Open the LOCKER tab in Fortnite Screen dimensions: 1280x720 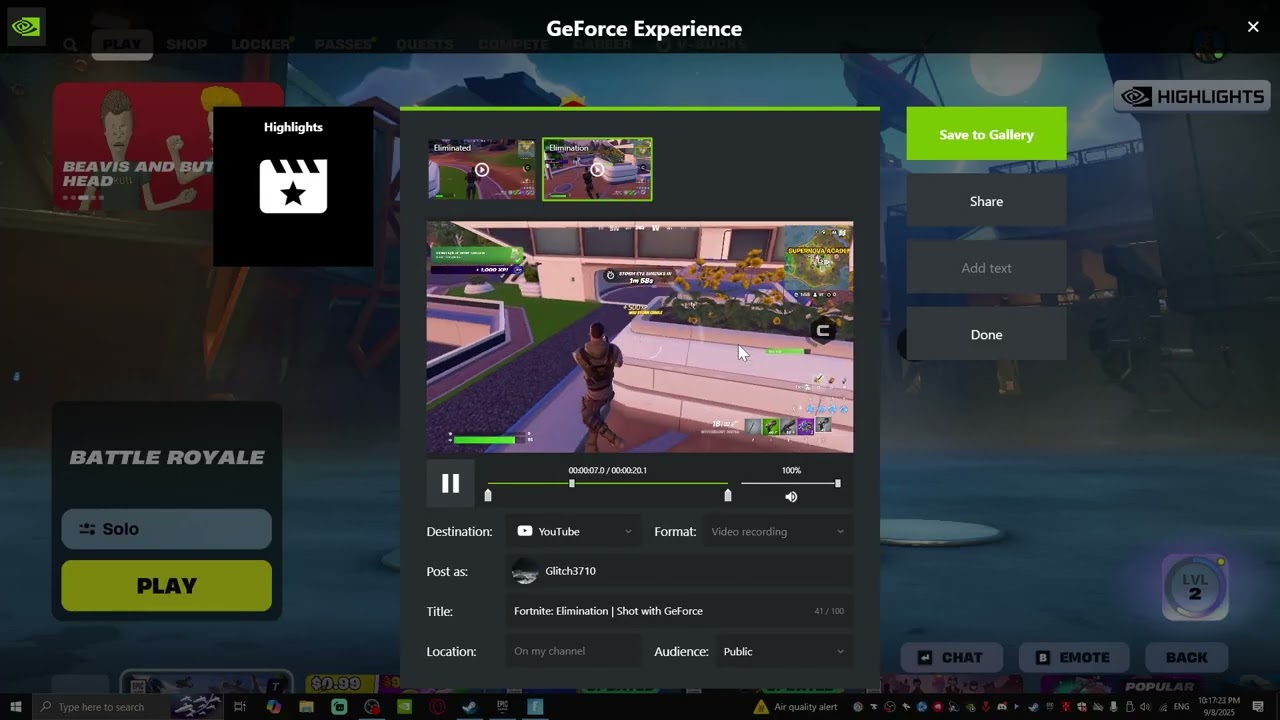[260, 44]
